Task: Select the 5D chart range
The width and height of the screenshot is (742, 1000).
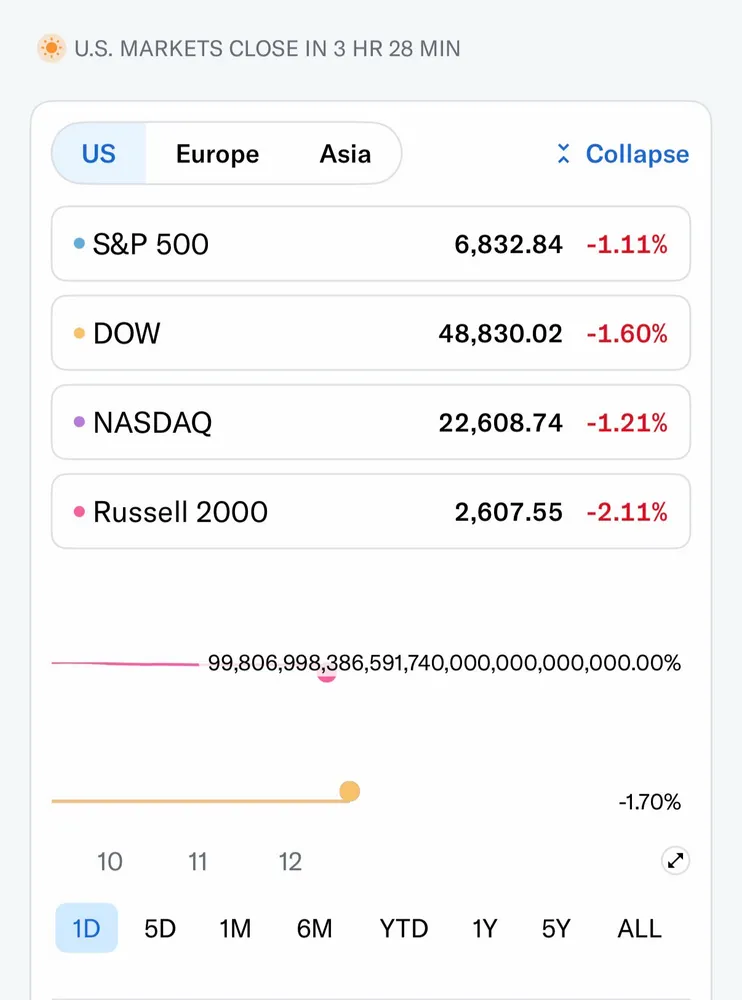Action: (160, 928)
